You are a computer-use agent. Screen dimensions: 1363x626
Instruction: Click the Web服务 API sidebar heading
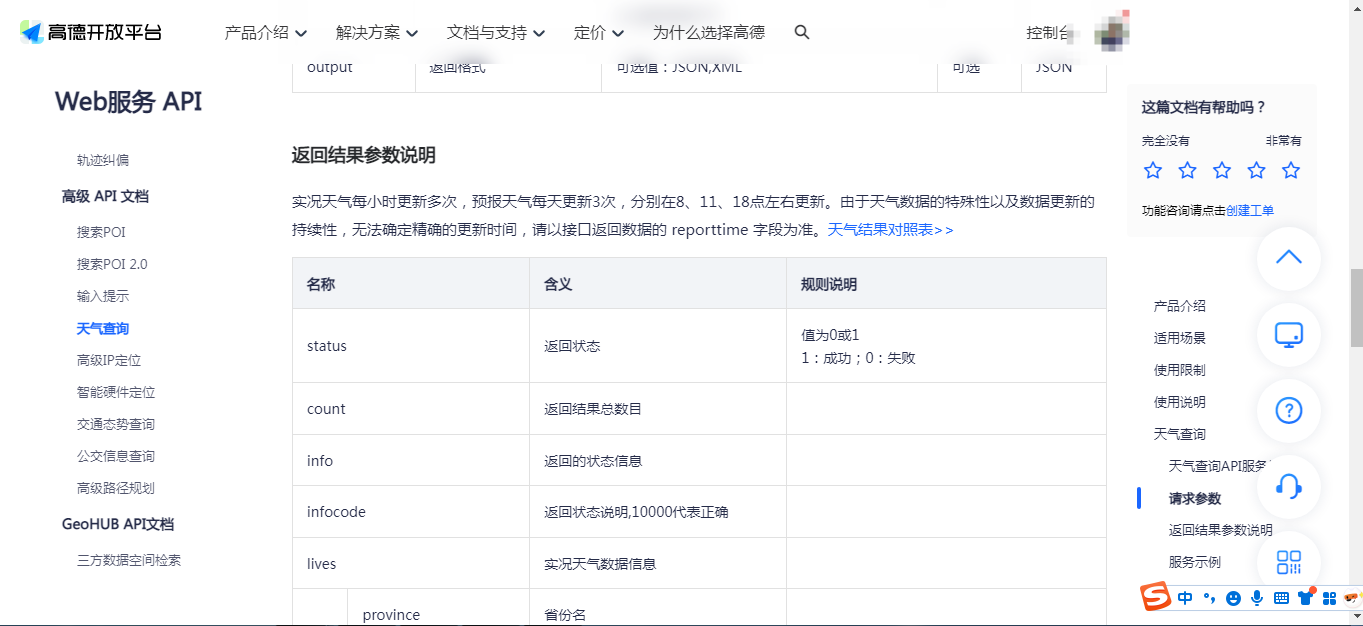[x=128, y=101]
